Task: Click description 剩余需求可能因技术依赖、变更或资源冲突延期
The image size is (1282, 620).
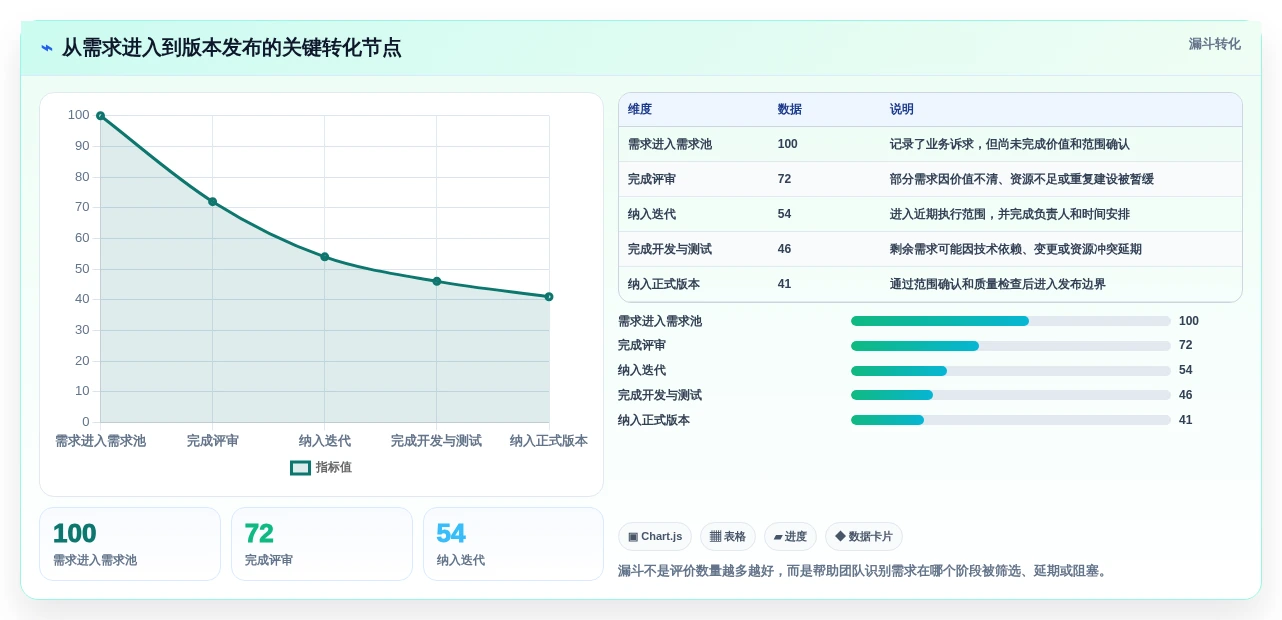Action: coord(1015,249)
